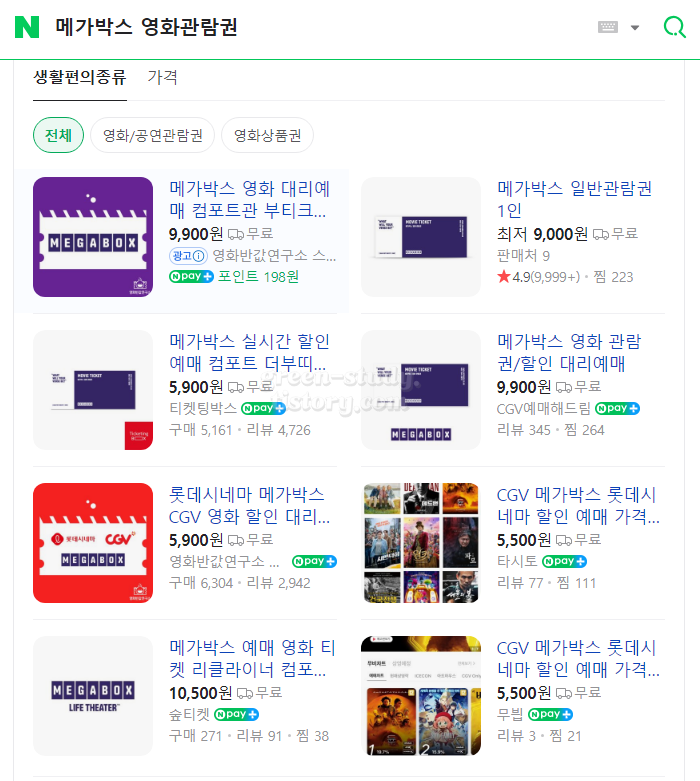Viewport: 700px width, 781px height.
Task: Click the 광고 info icon badge
Action: click(188, 256)
